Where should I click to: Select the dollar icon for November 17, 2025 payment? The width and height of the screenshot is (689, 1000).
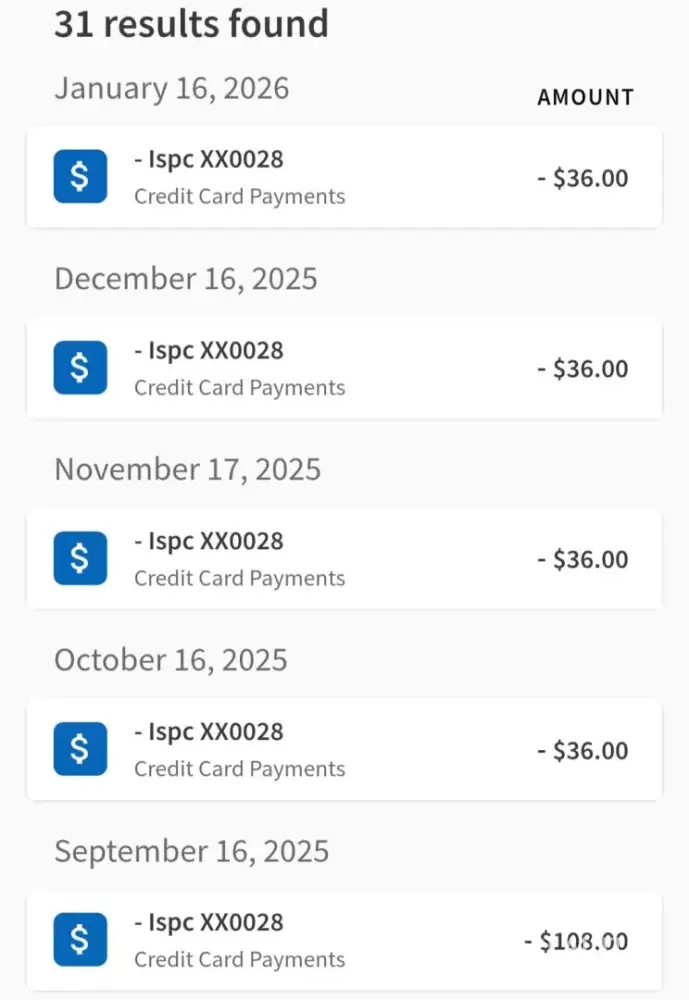click(80, 559)
